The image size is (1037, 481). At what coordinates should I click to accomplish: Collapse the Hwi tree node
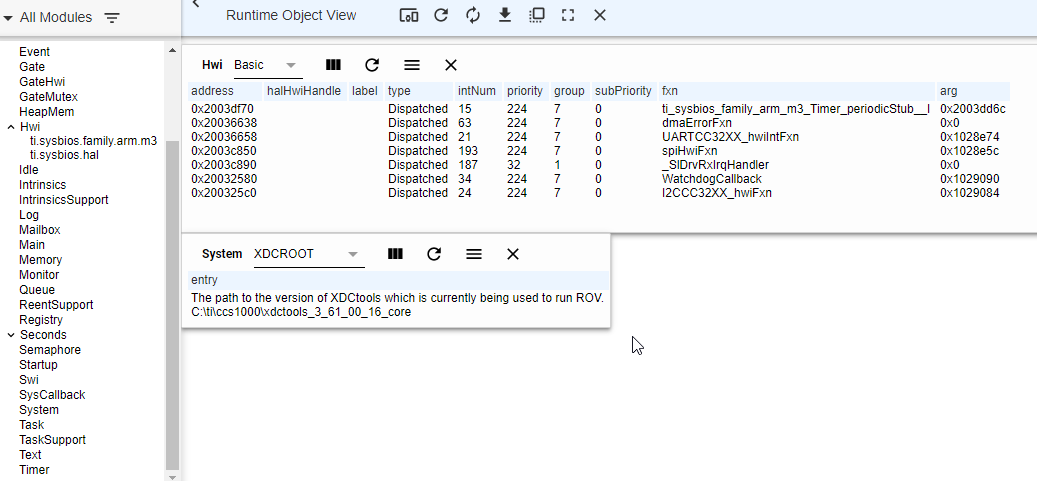click(x=11, y=127)
